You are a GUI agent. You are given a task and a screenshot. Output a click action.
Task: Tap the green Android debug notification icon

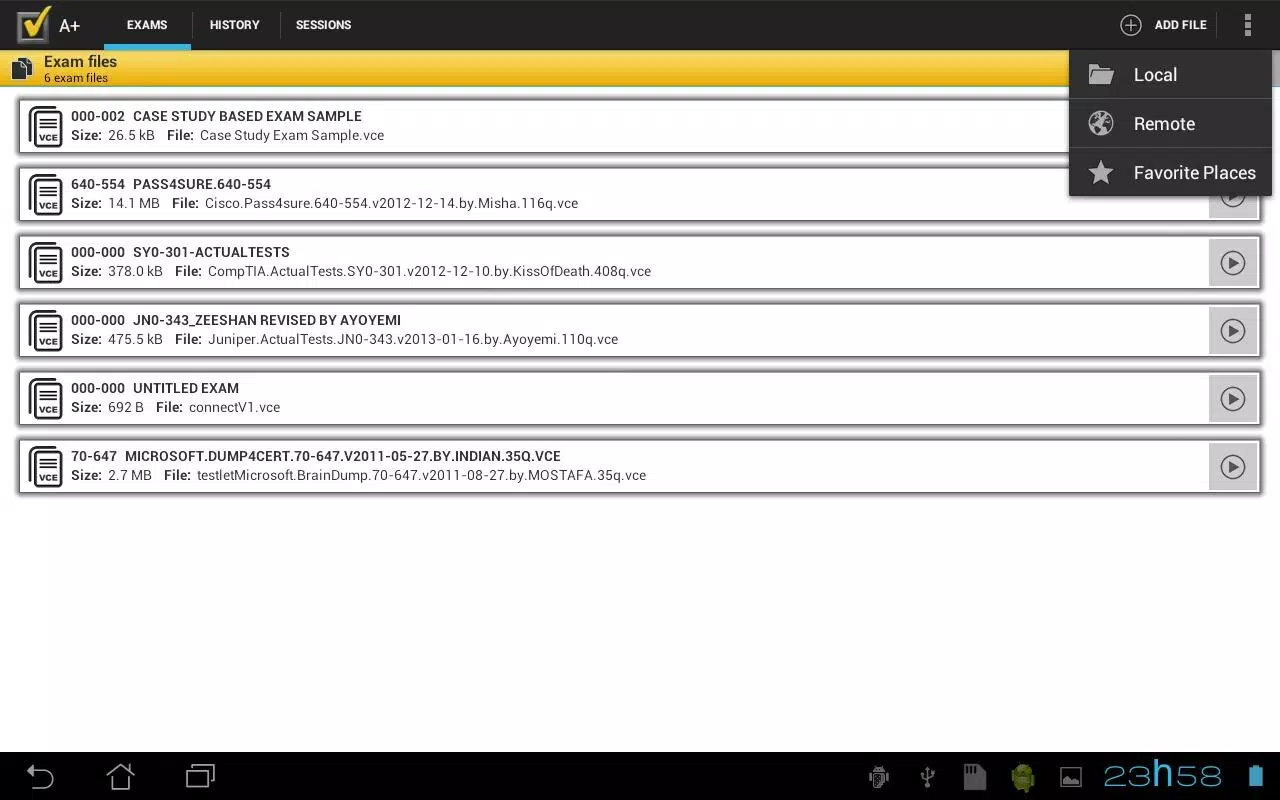1022,776
